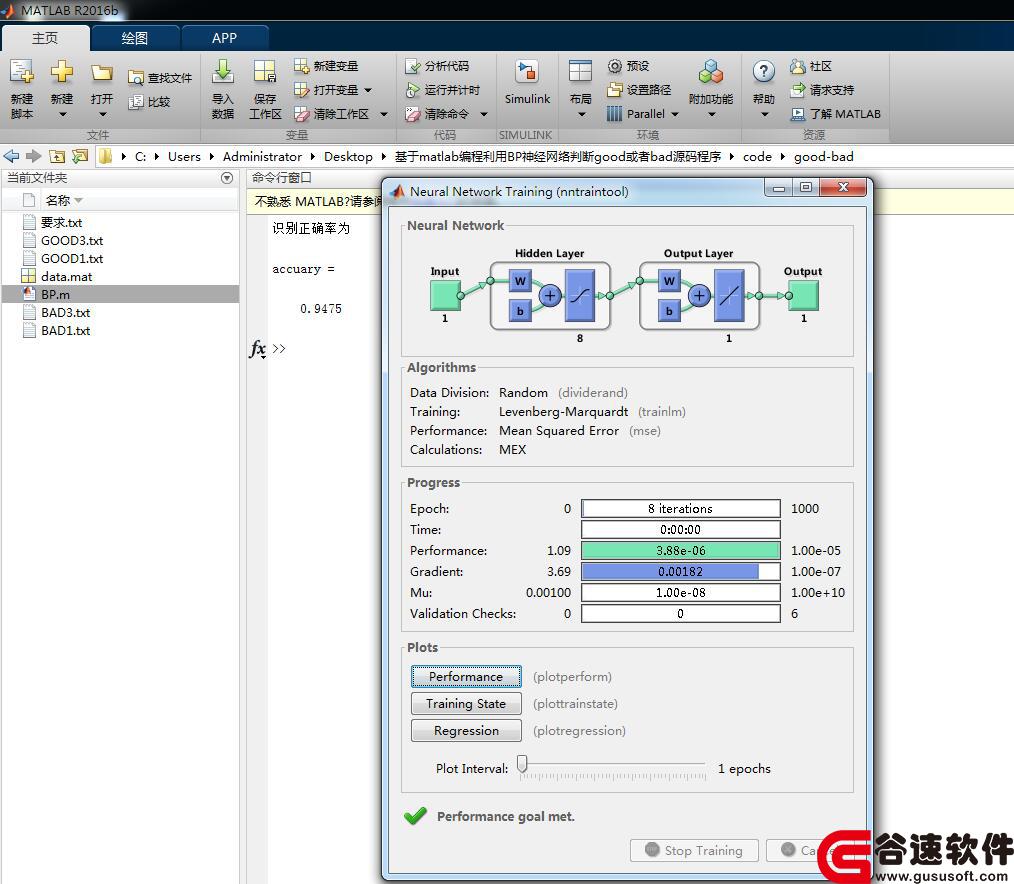
Task: Click the Help (帮助) question icon
Action: click(764, 72)
